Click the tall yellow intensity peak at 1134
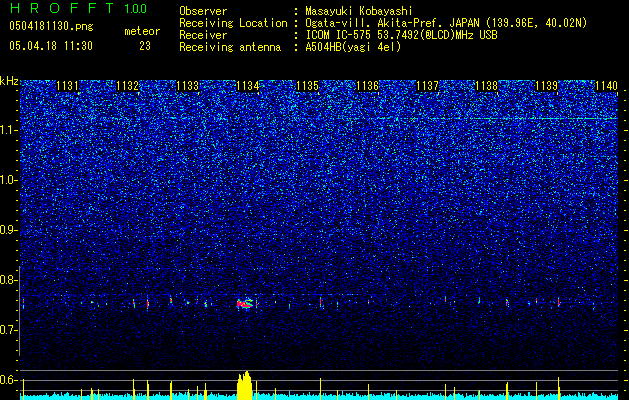Screen dimensions: 629x400 pyautogui.click(x=244, y=386)
